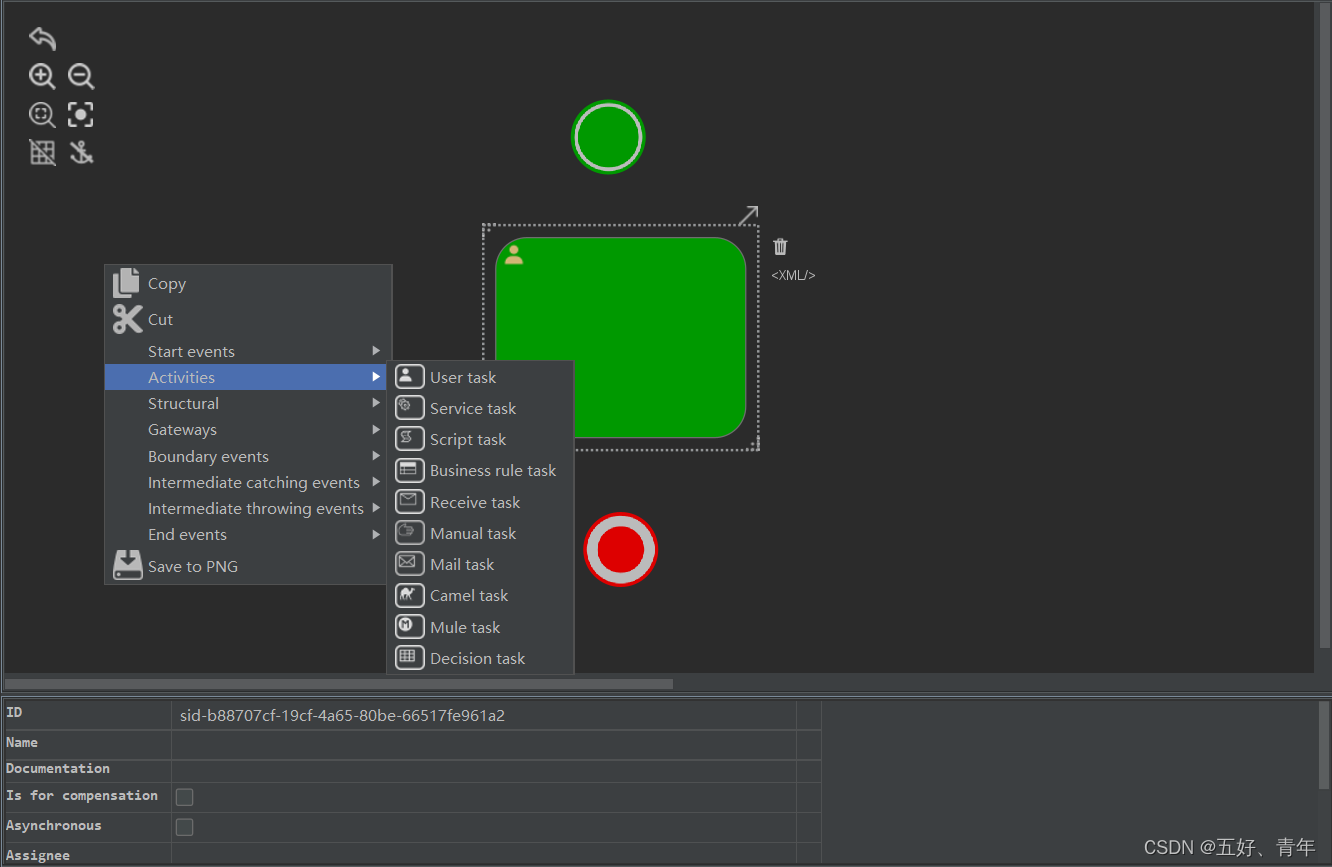Expand arrow next to Structural
1332x867 pixels.
376,403
